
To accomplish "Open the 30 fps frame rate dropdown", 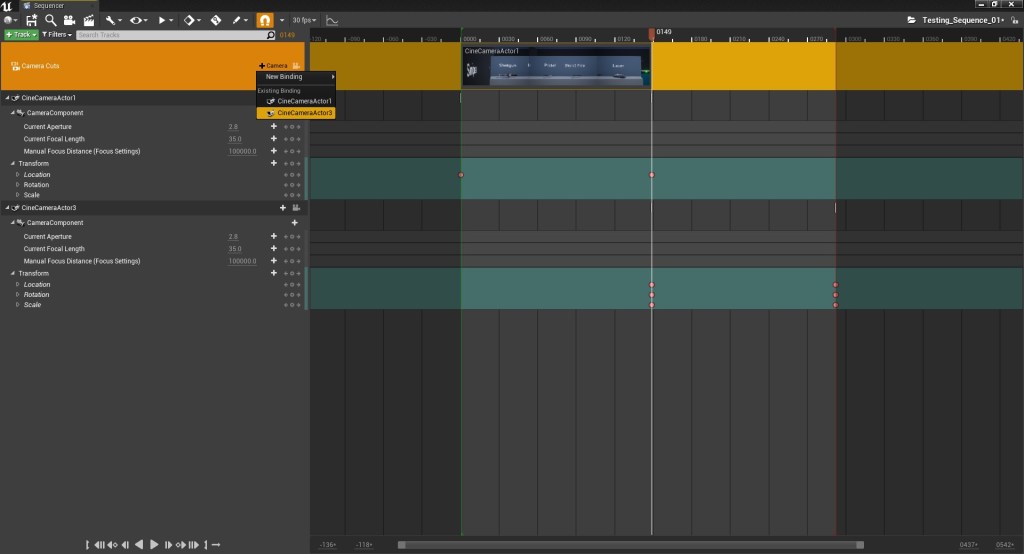I will pos(303,20).
